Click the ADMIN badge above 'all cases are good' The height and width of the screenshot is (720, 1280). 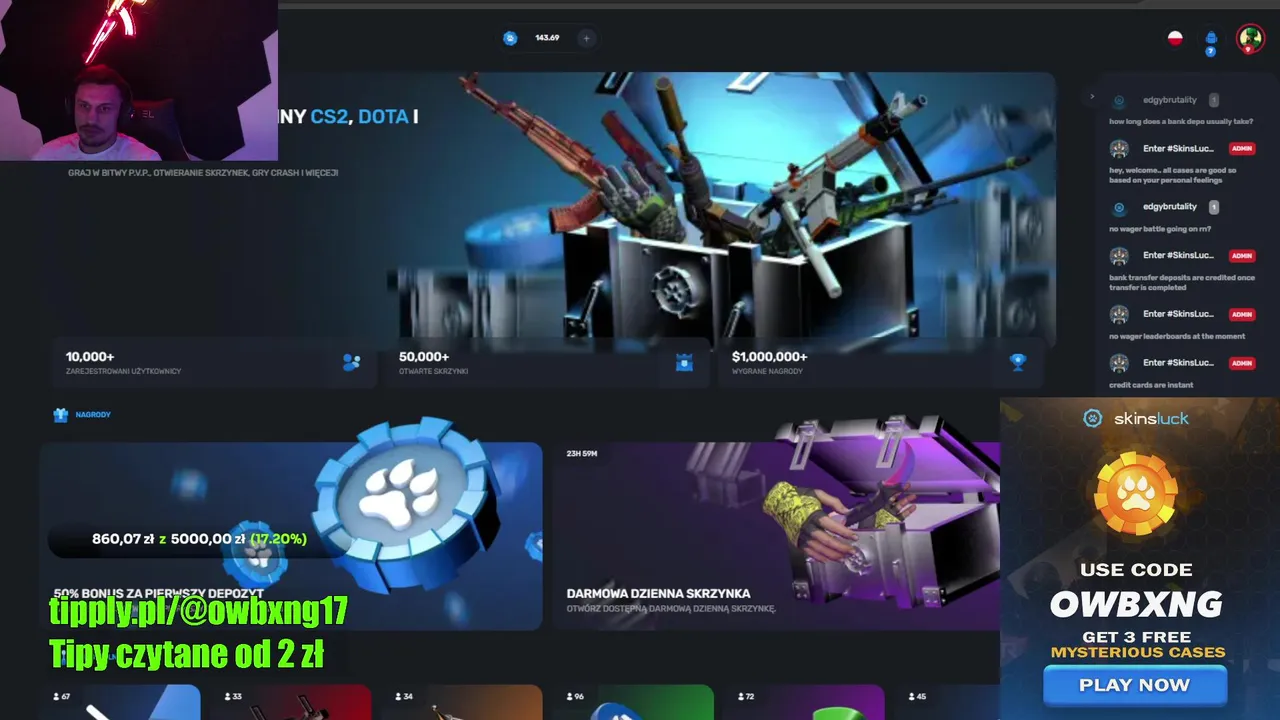1242,148
